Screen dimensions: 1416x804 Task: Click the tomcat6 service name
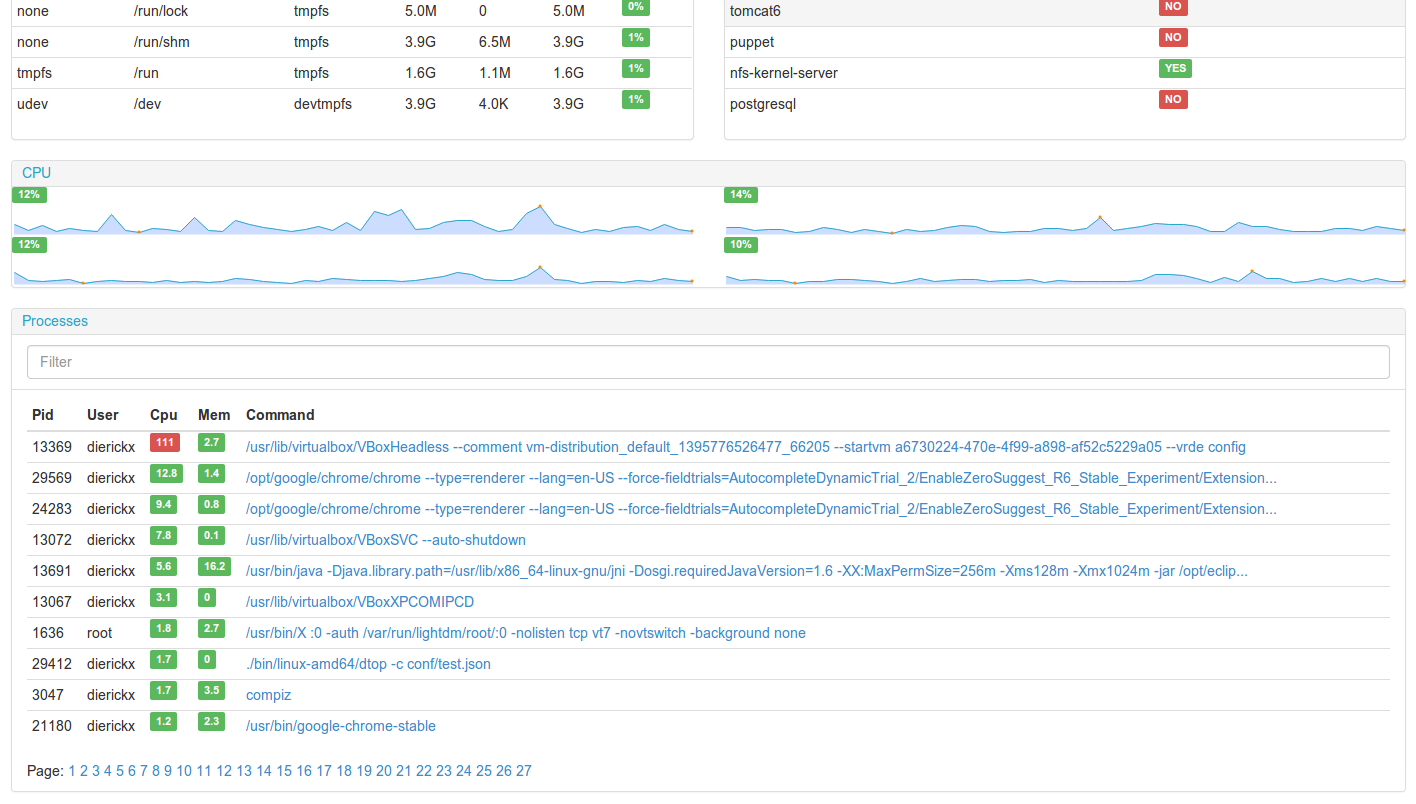[755, 11]
